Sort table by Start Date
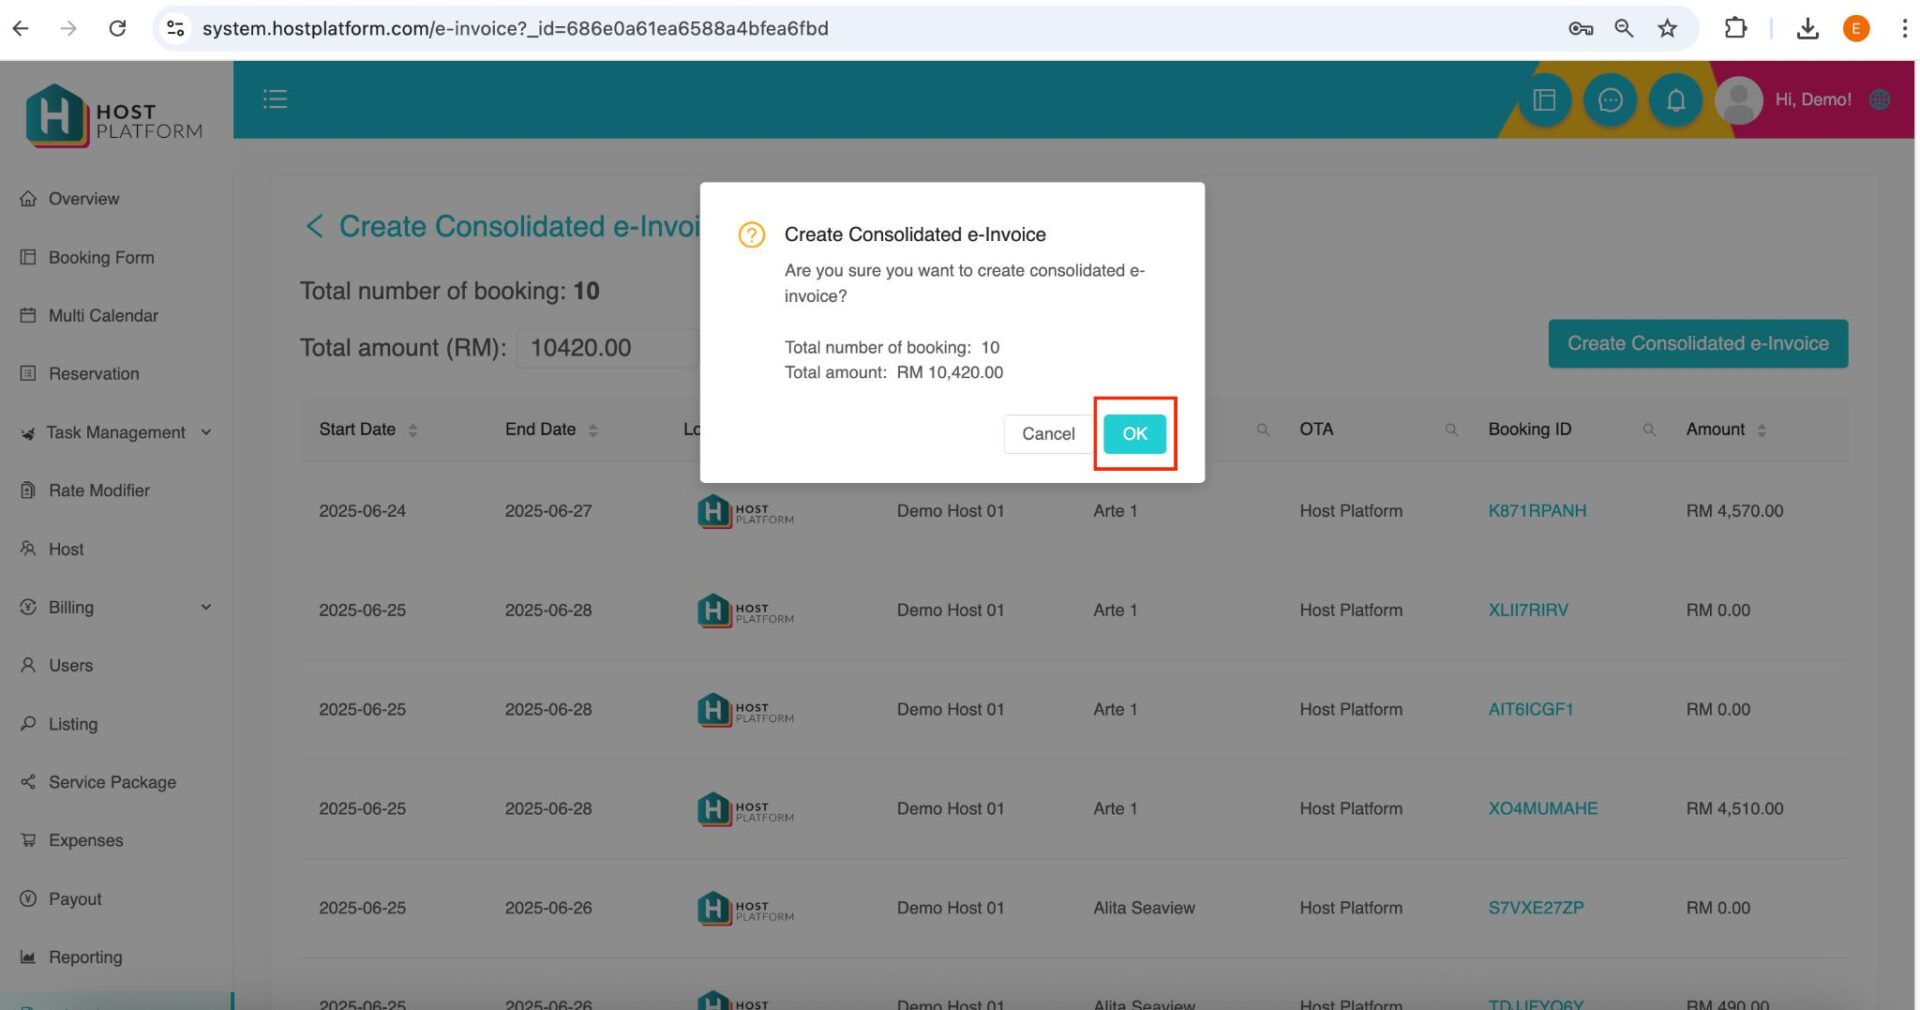The width and height of the screenshot is (1920, 1010). [412, 430]
